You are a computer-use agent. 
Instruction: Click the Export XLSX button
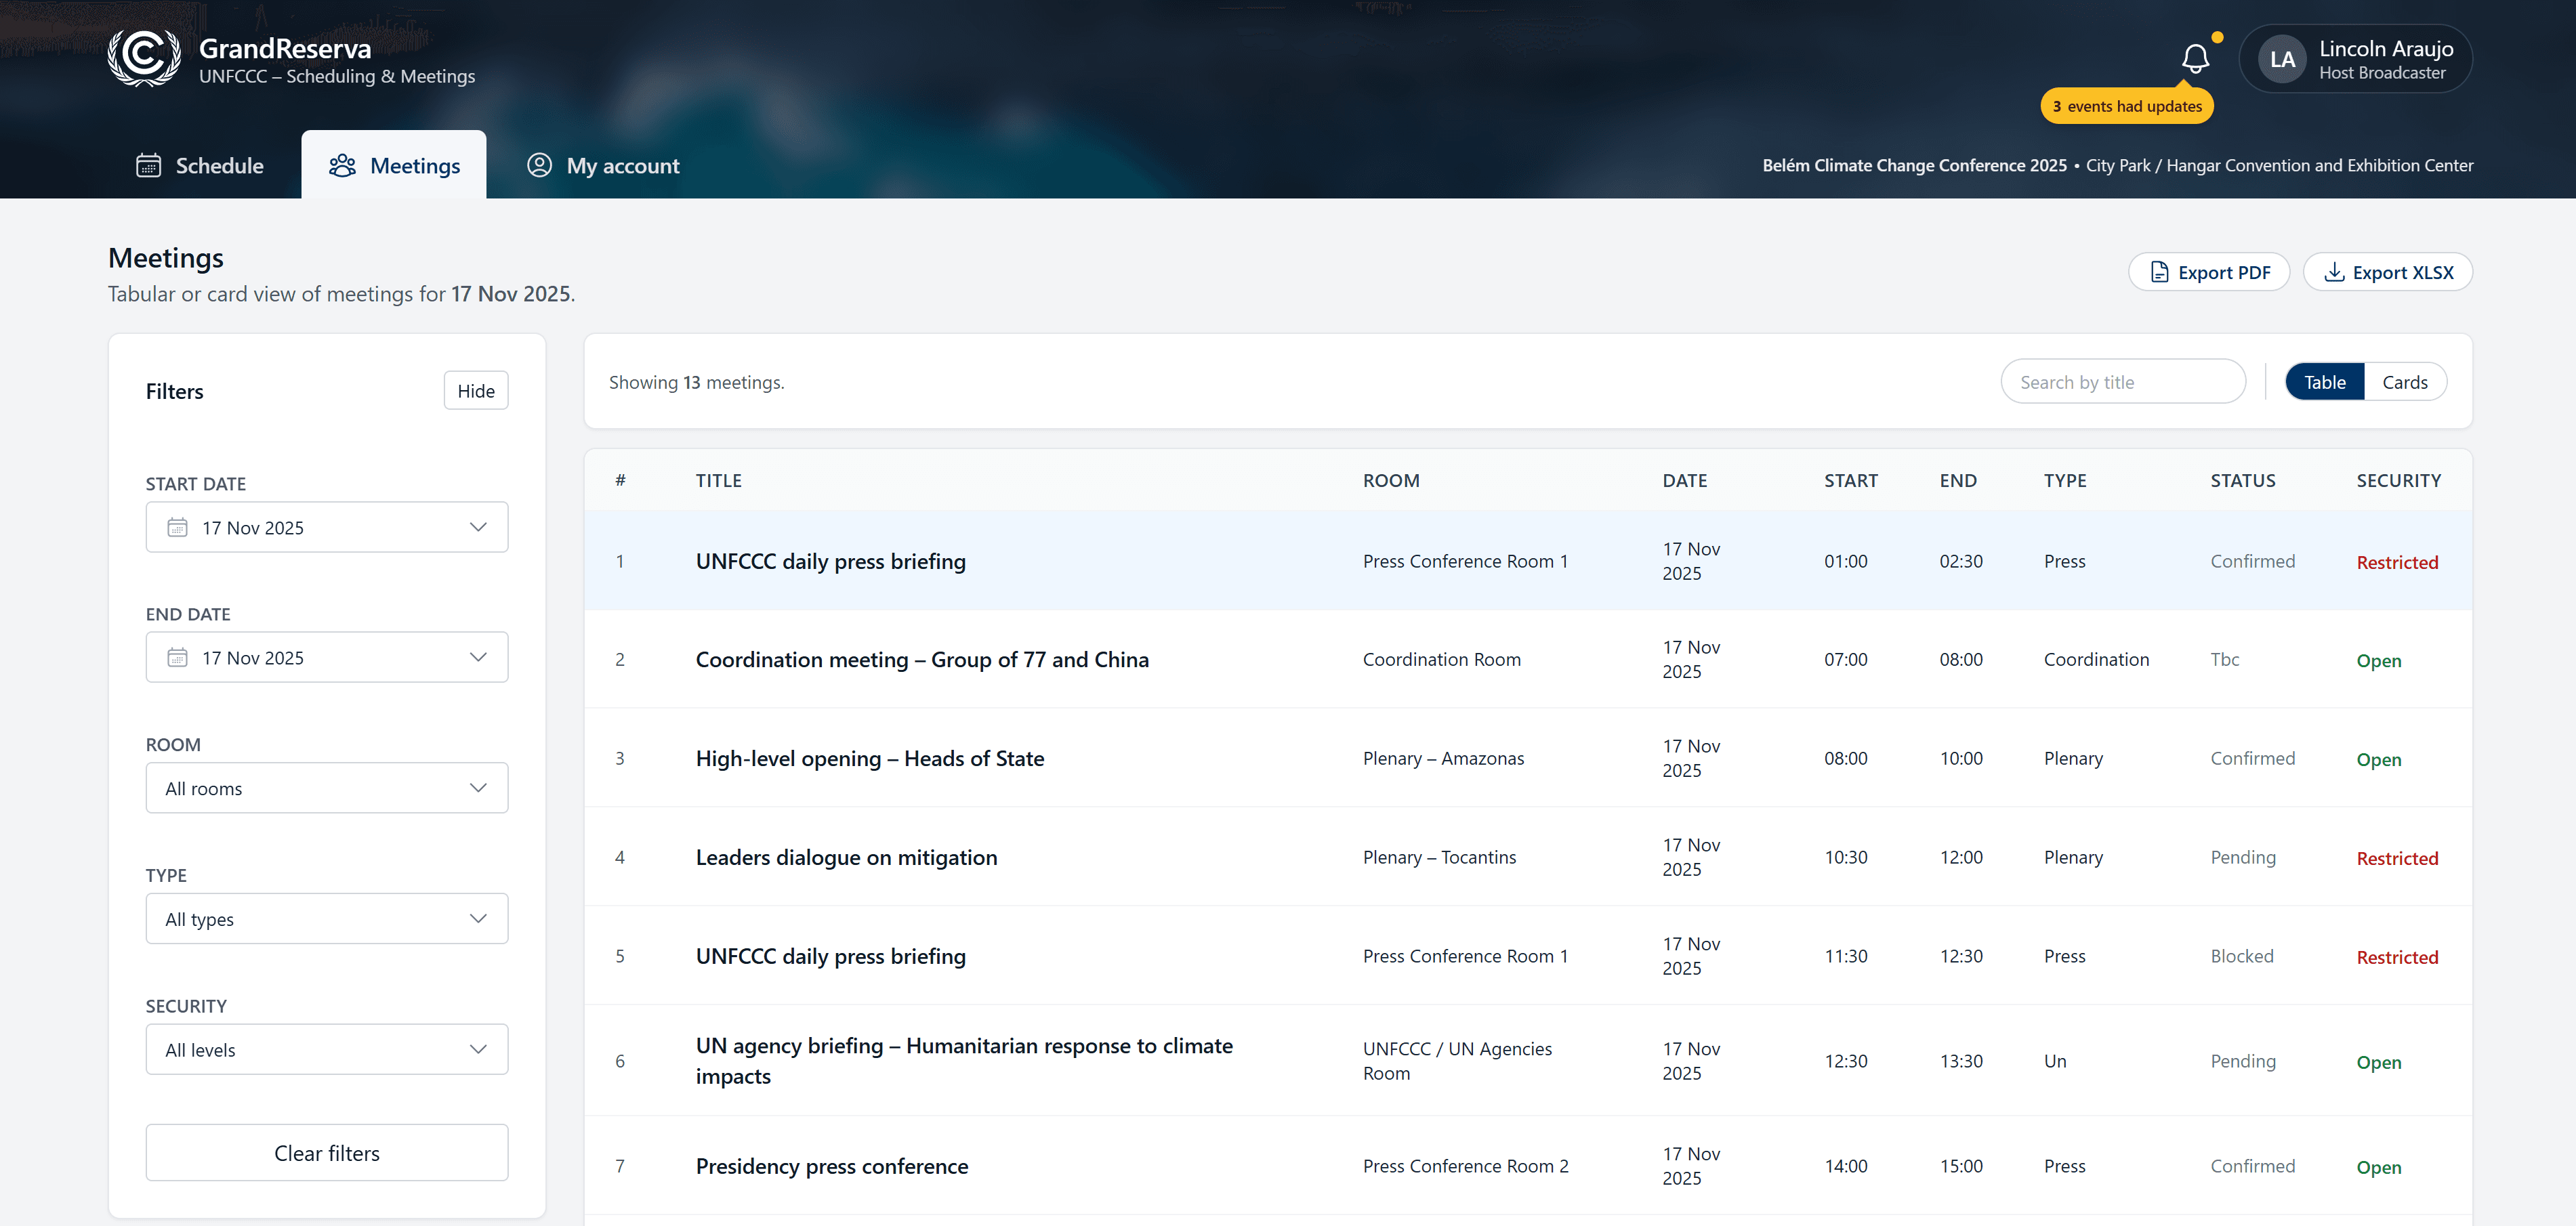(x=2387, y=272)
